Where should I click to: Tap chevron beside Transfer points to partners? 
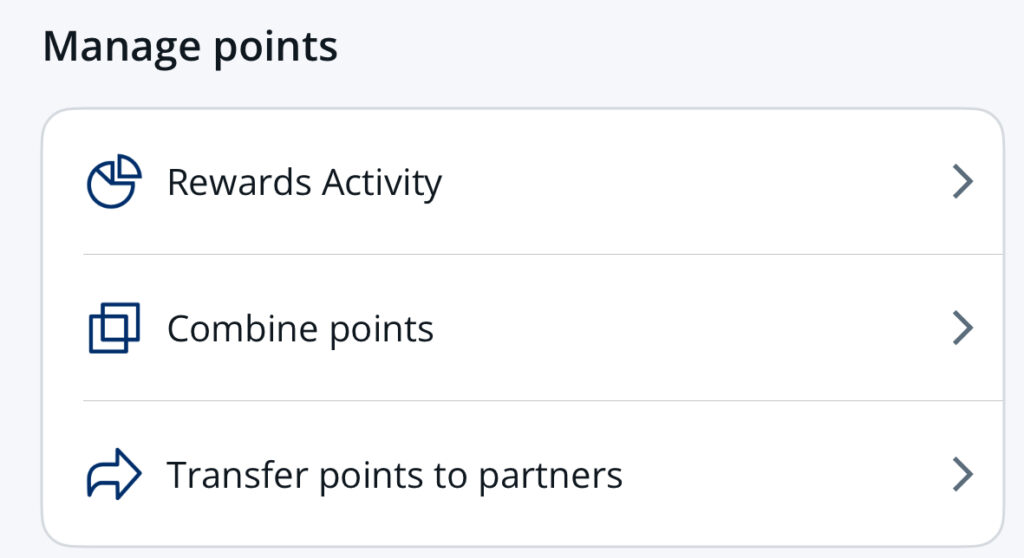tap(962, 474)
